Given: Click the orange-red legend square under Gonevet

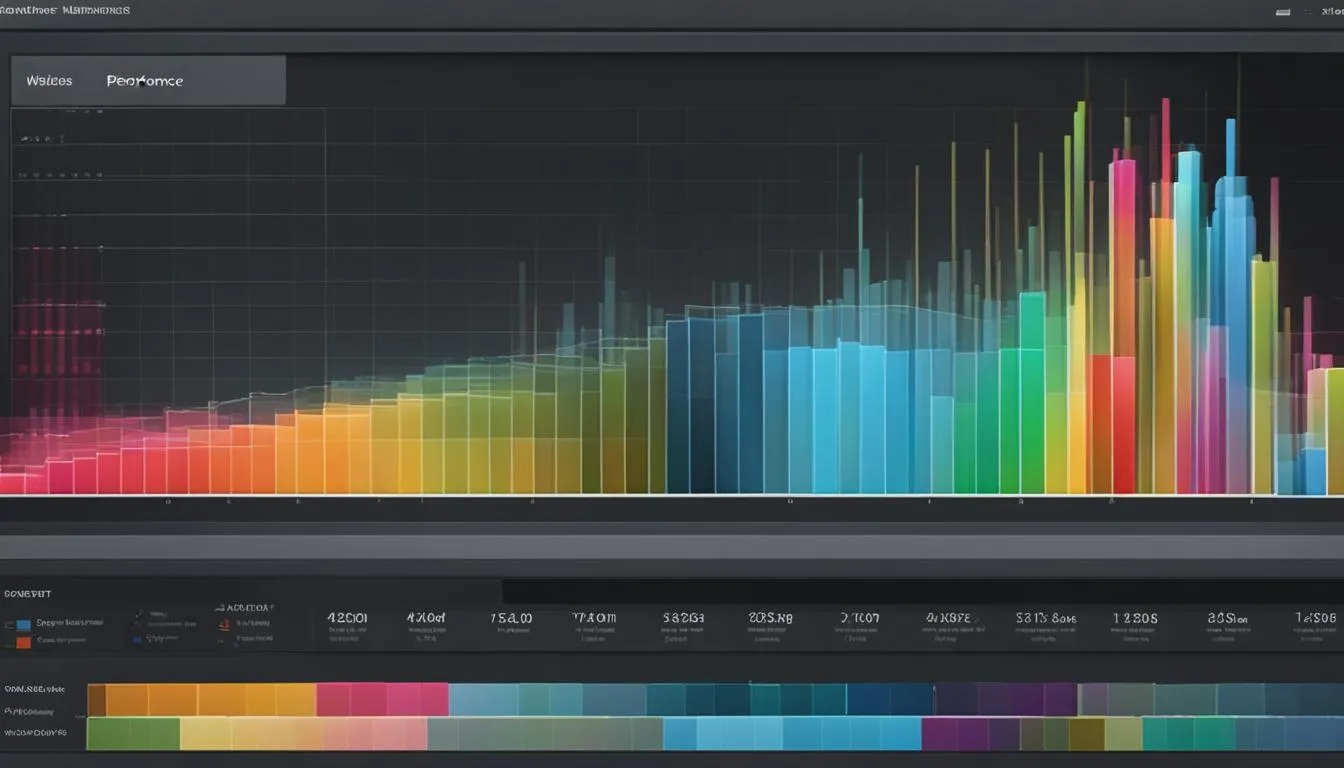Looking at the screenshot, I should tap(23, 642).
